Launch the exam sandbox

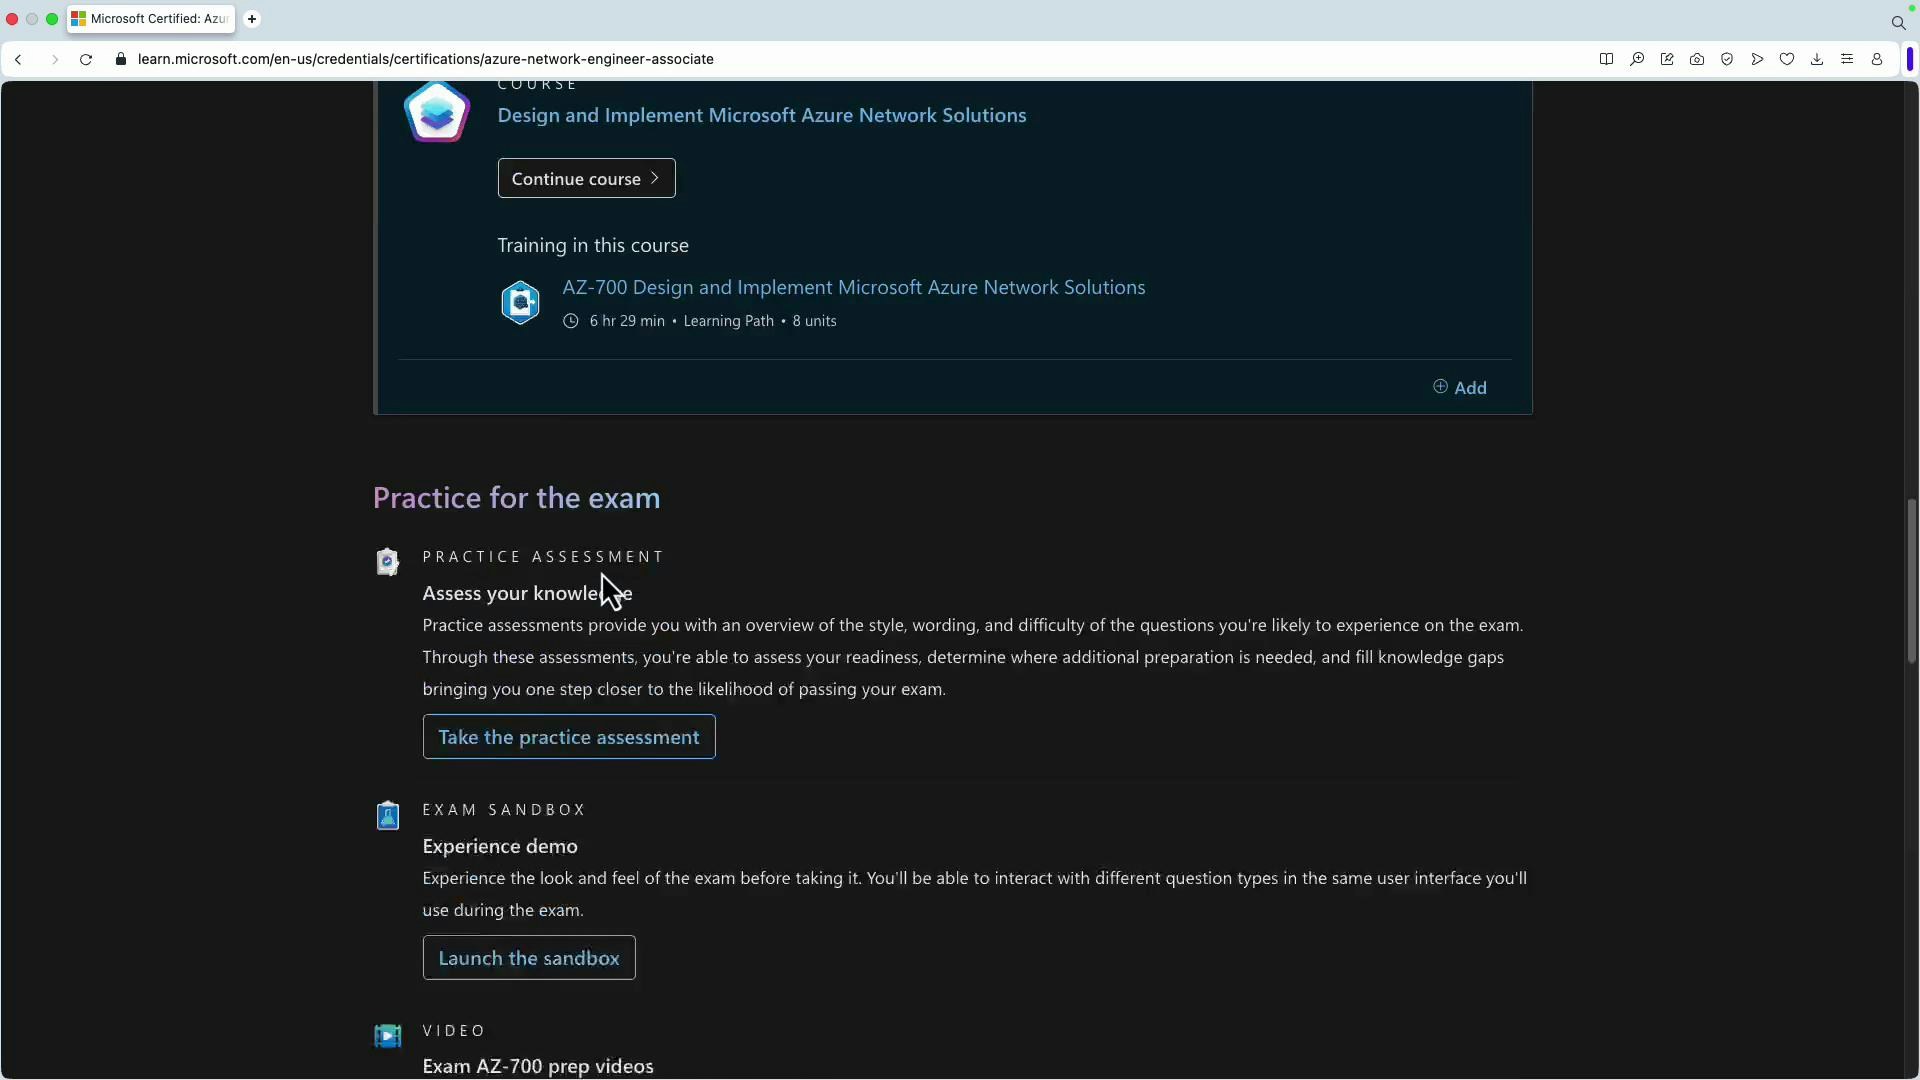click(529, 957)
